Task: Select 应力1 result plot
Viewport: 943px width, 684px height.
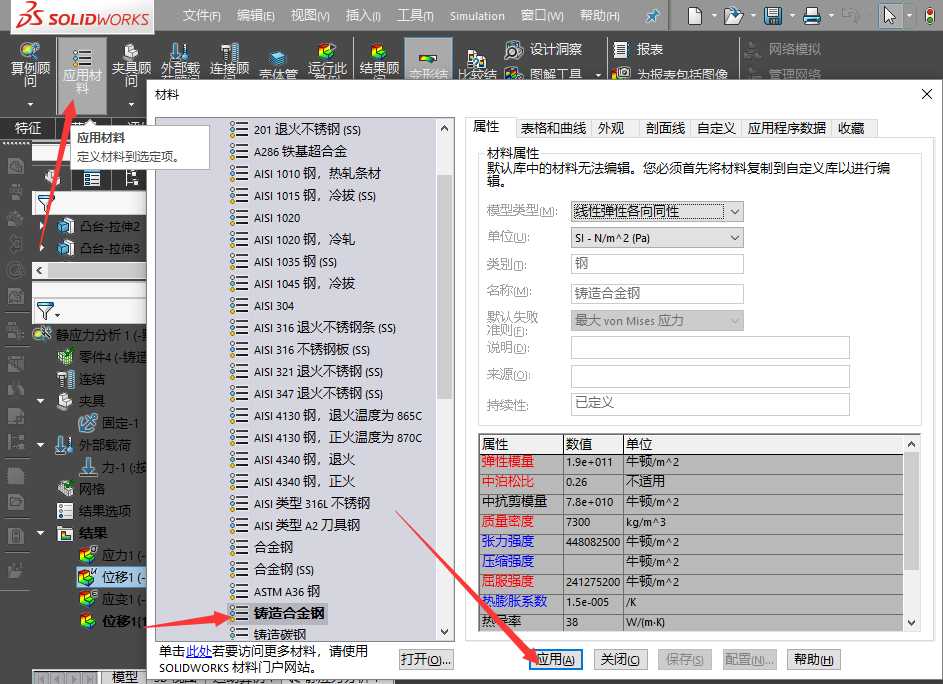Action: click(112, 555)
